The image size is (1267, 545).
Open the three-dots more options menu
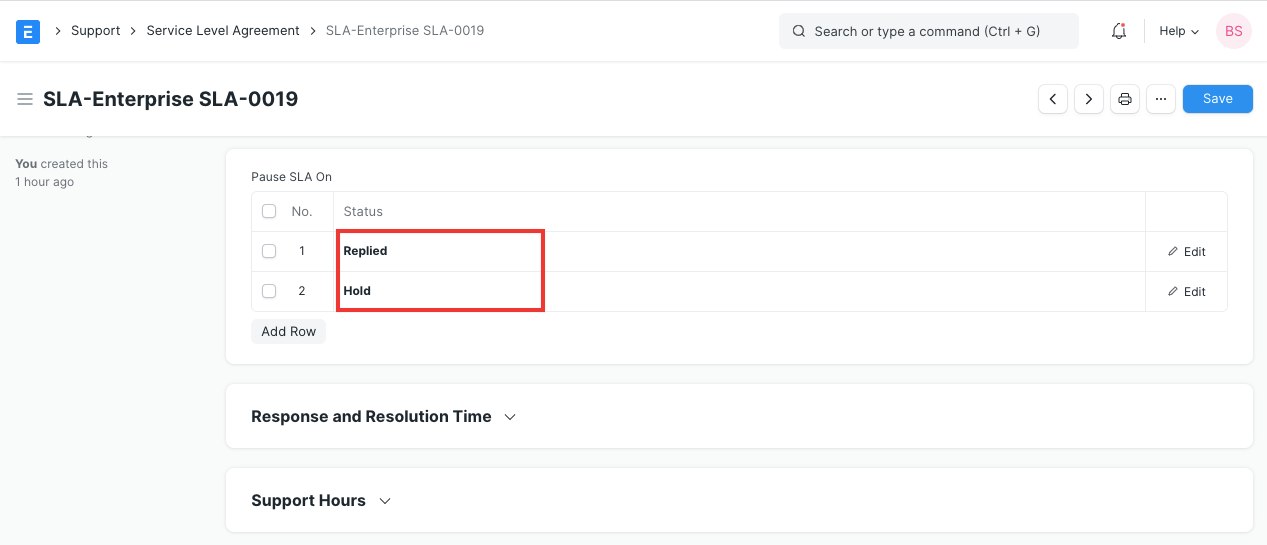[1160, 99]
